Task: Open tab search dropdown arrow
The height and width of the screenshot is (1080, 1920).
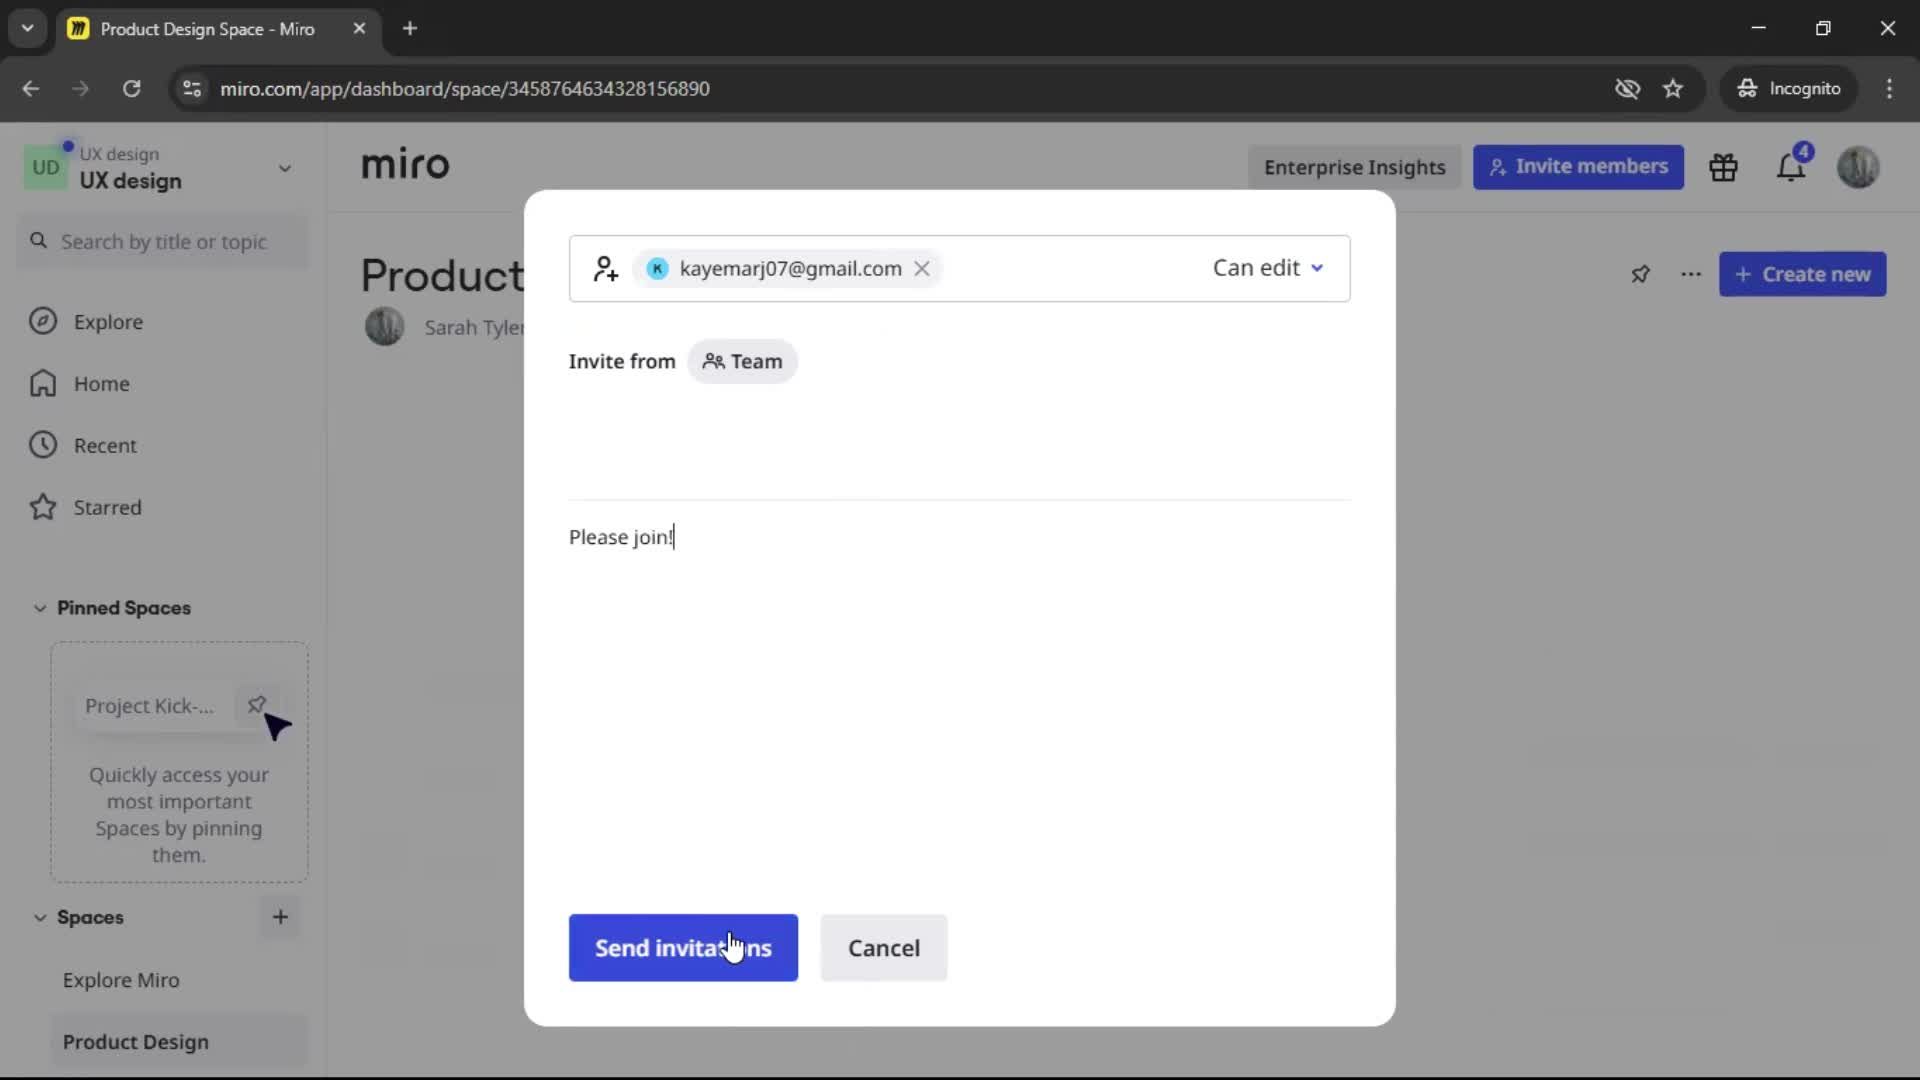Action: coord(28,28)
